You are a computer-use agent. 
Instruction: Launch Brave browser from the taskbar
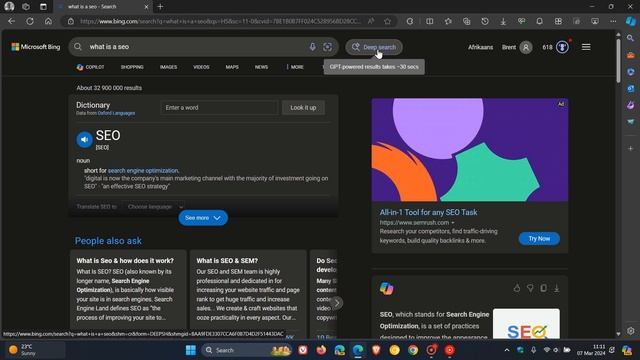click(376, 350)
